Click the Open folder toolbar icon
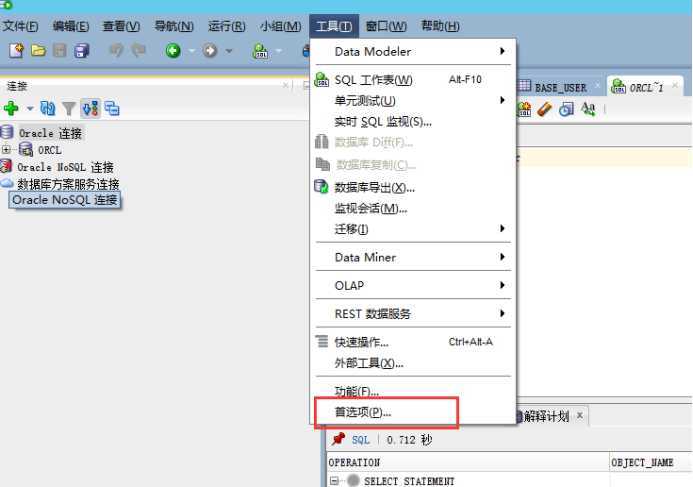 (x=38, y=50)
